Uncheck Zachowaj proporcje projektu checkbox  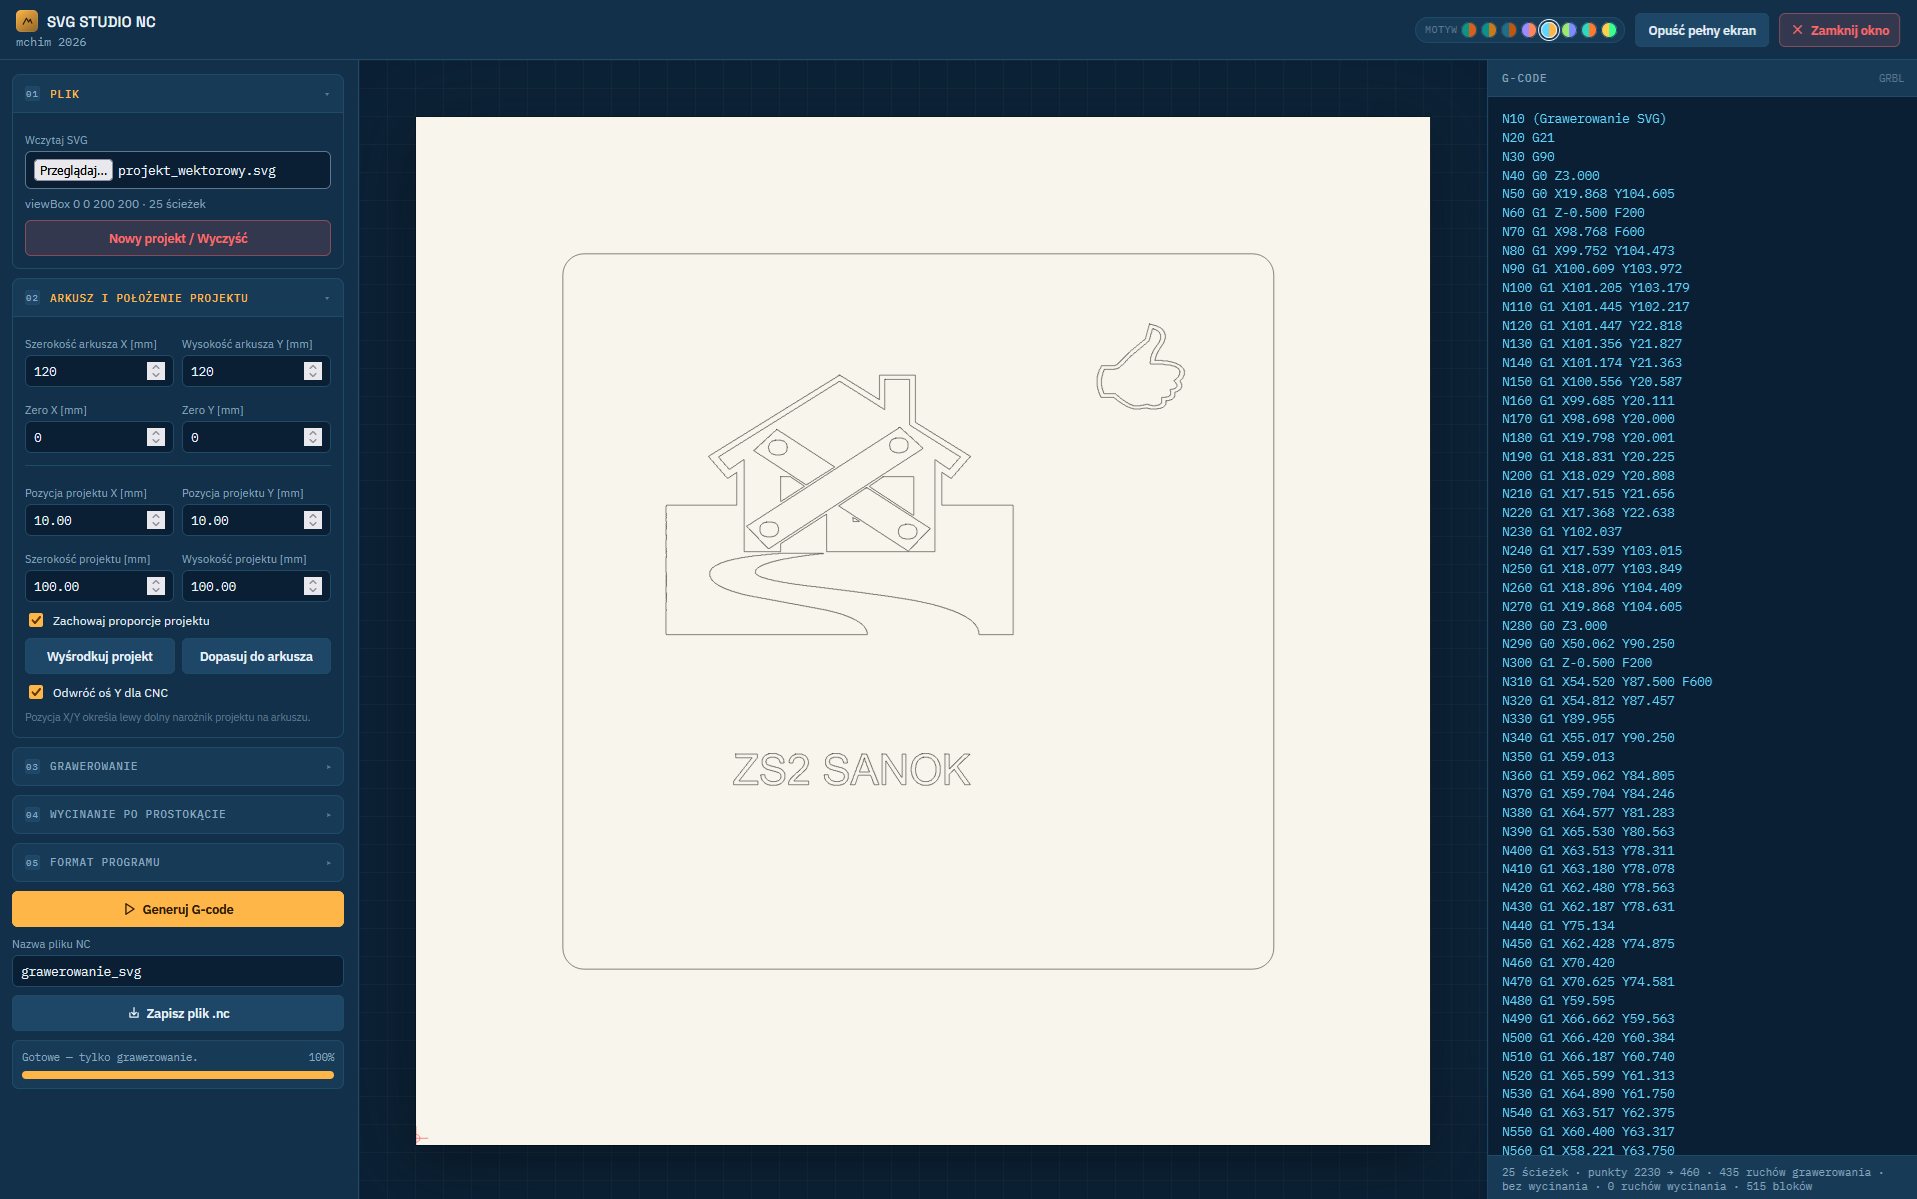coord(36,620)
